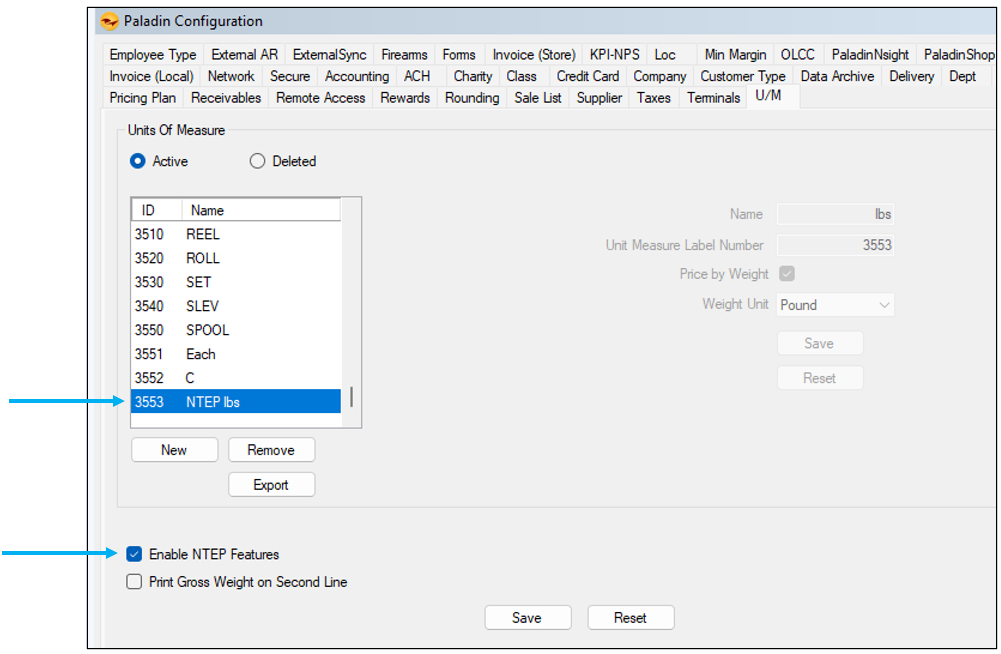Select the Deleted radio button
1001x654 pixels.
click(x=258, y=161)
